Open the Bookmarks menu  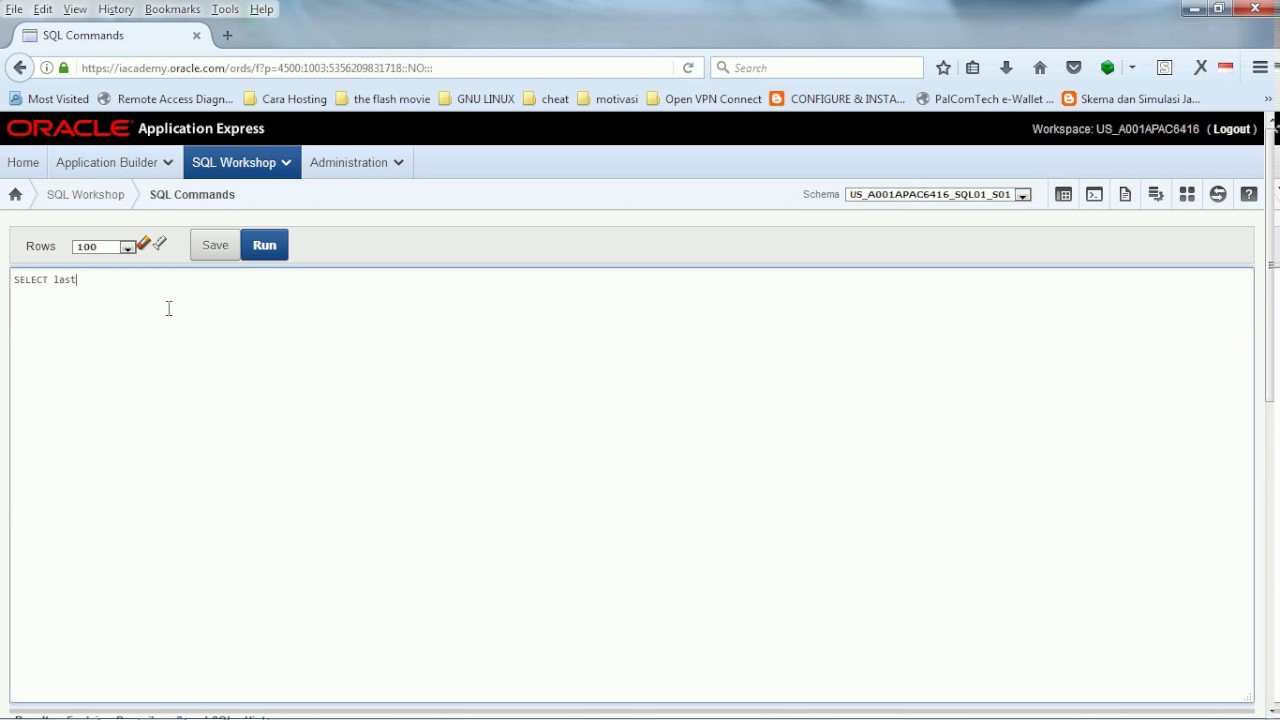coord(172,9)
